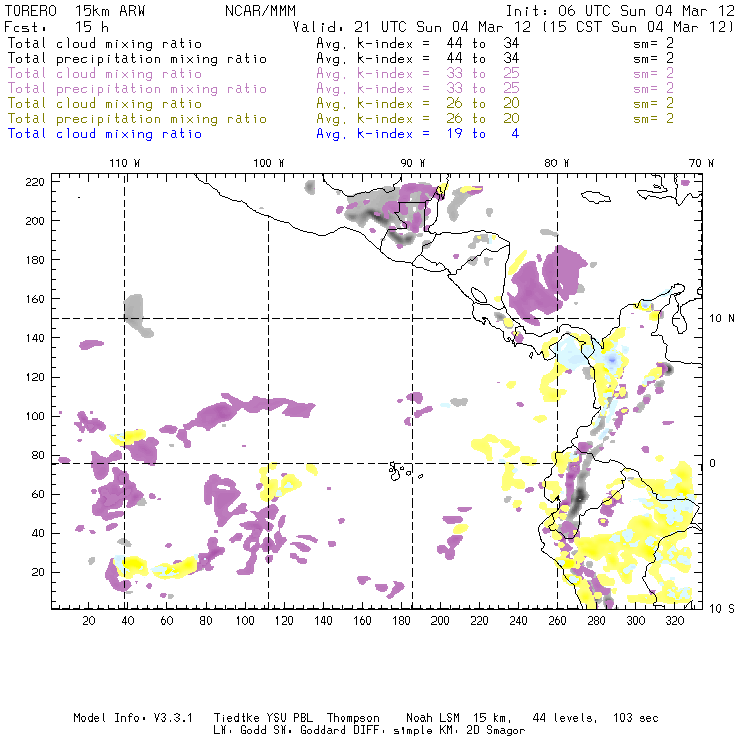Click '160' on the vertical axis
Screen dimensions: 740x740
(35, 299)
